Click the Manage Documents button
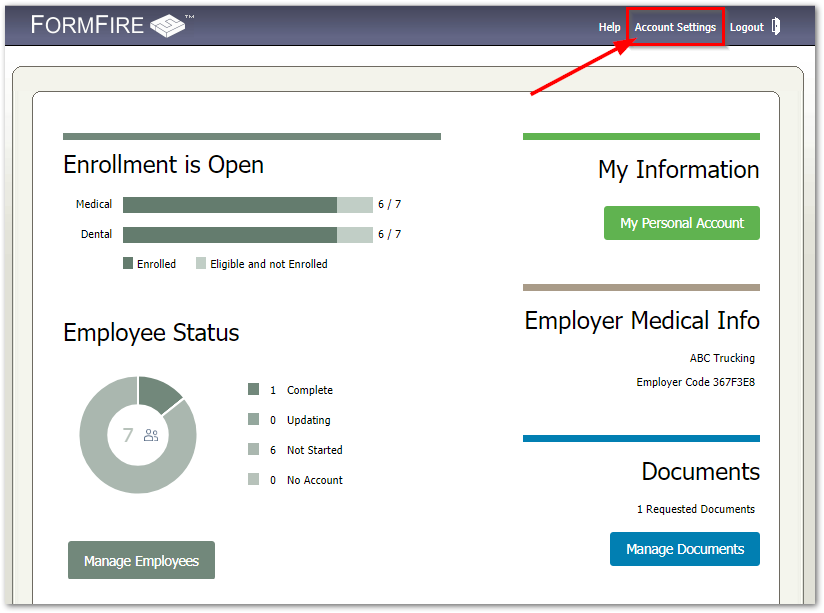 pos(685,549)
